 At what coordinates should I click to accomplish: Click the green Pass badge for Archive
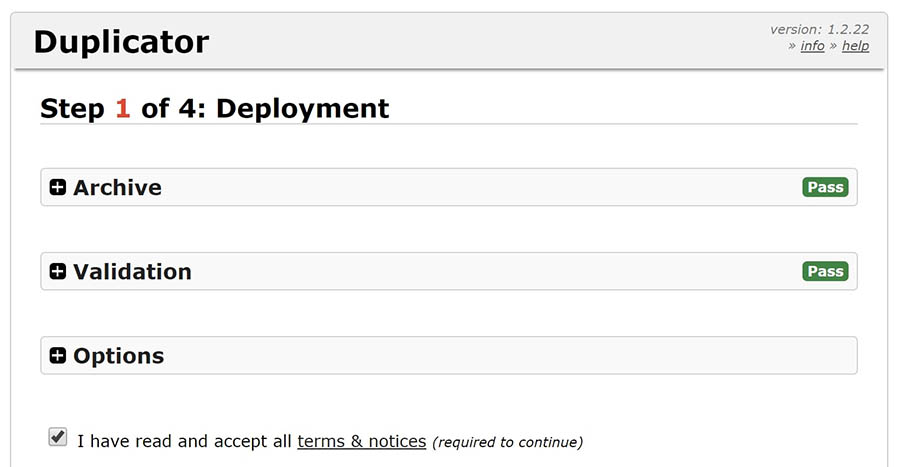click(825, 187)
